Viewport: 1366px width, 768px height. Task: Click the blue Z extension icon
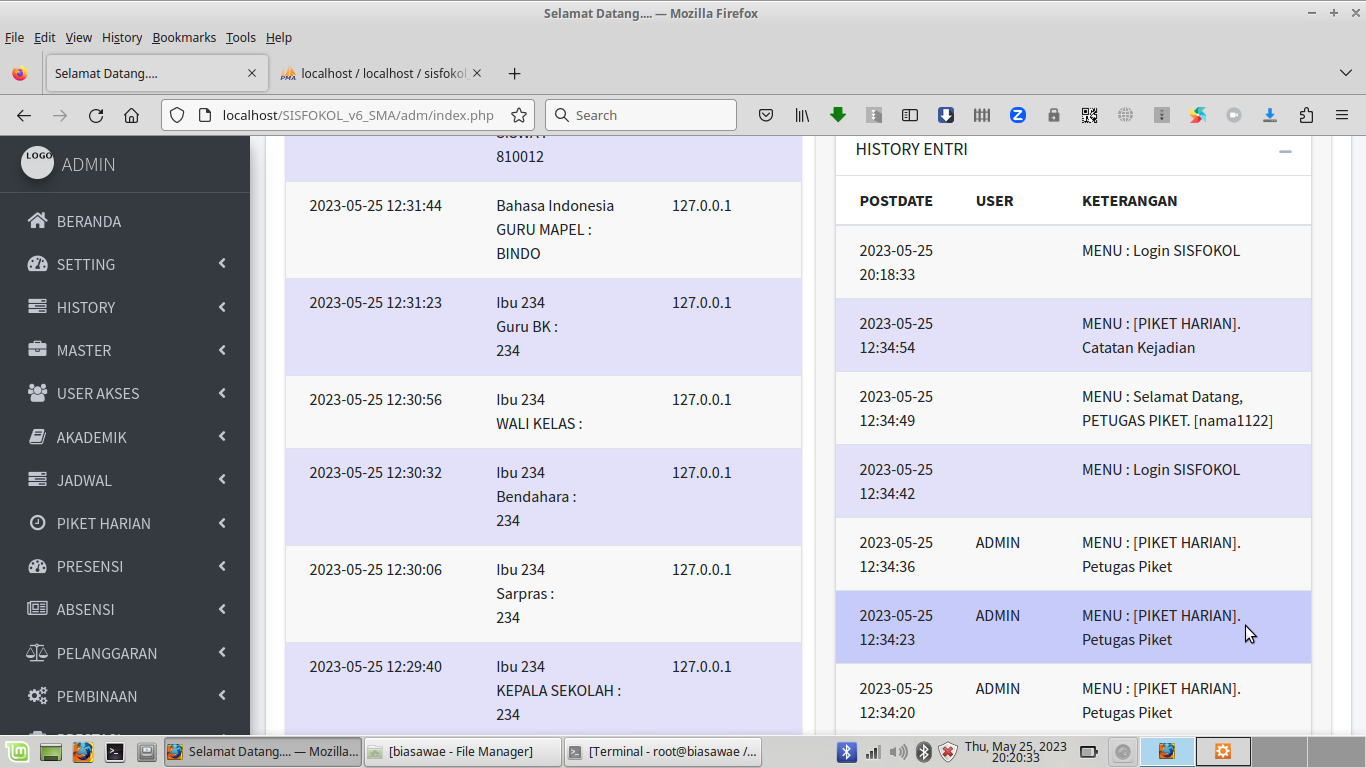coord(1018,115)
